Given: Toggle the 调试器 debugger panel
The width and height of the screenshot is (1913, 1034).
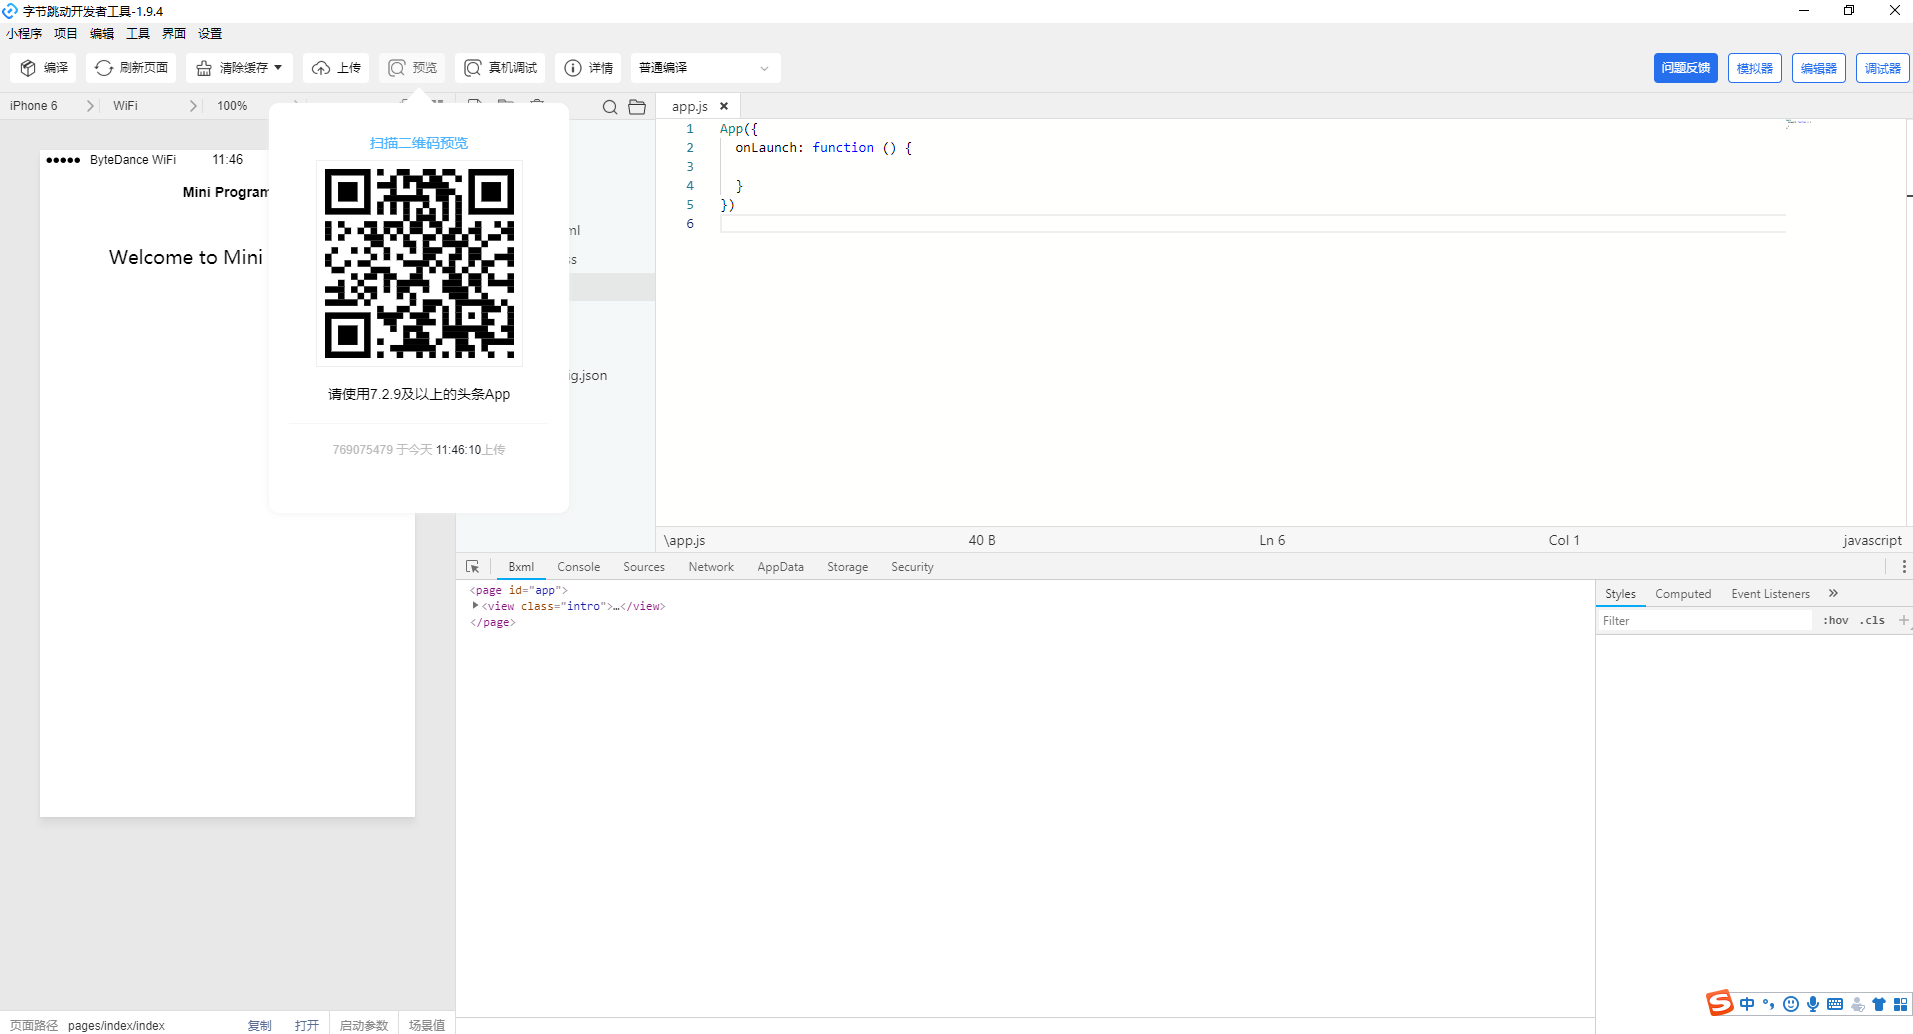Looking at the screenshot, I should pyautogui.click(x=1882, y=68).
